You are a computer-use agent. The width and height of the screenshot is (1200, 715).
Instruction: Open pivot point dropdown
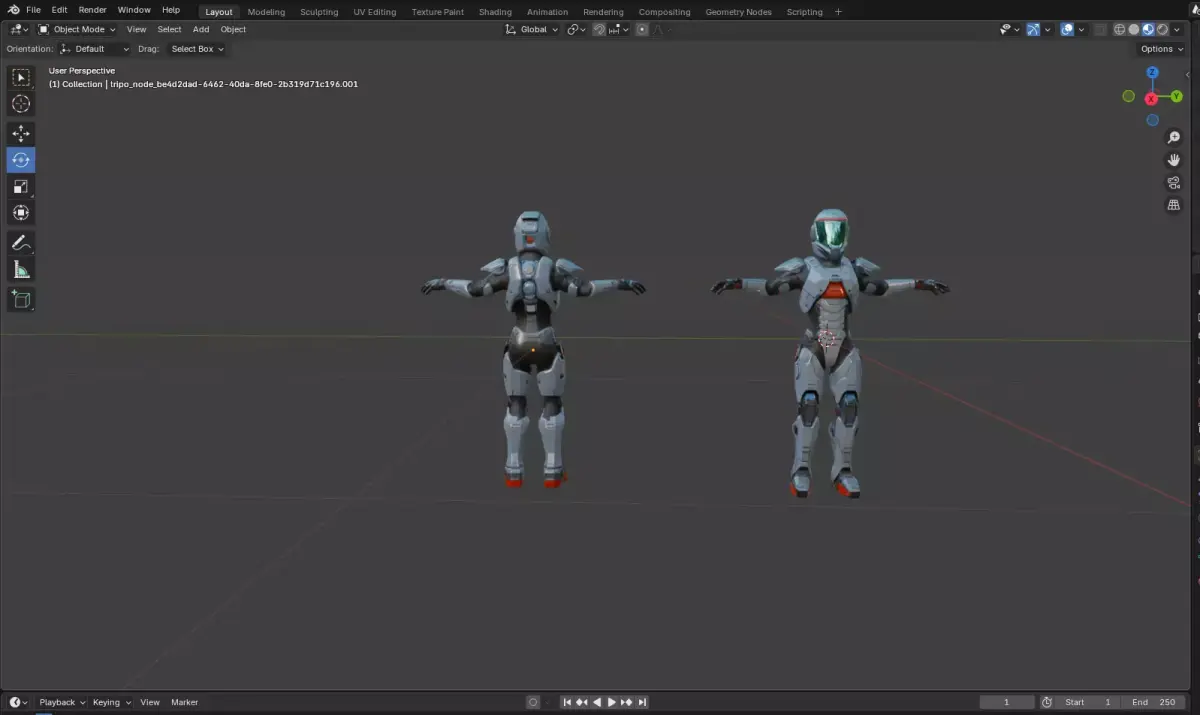click(x=576, y=29)
